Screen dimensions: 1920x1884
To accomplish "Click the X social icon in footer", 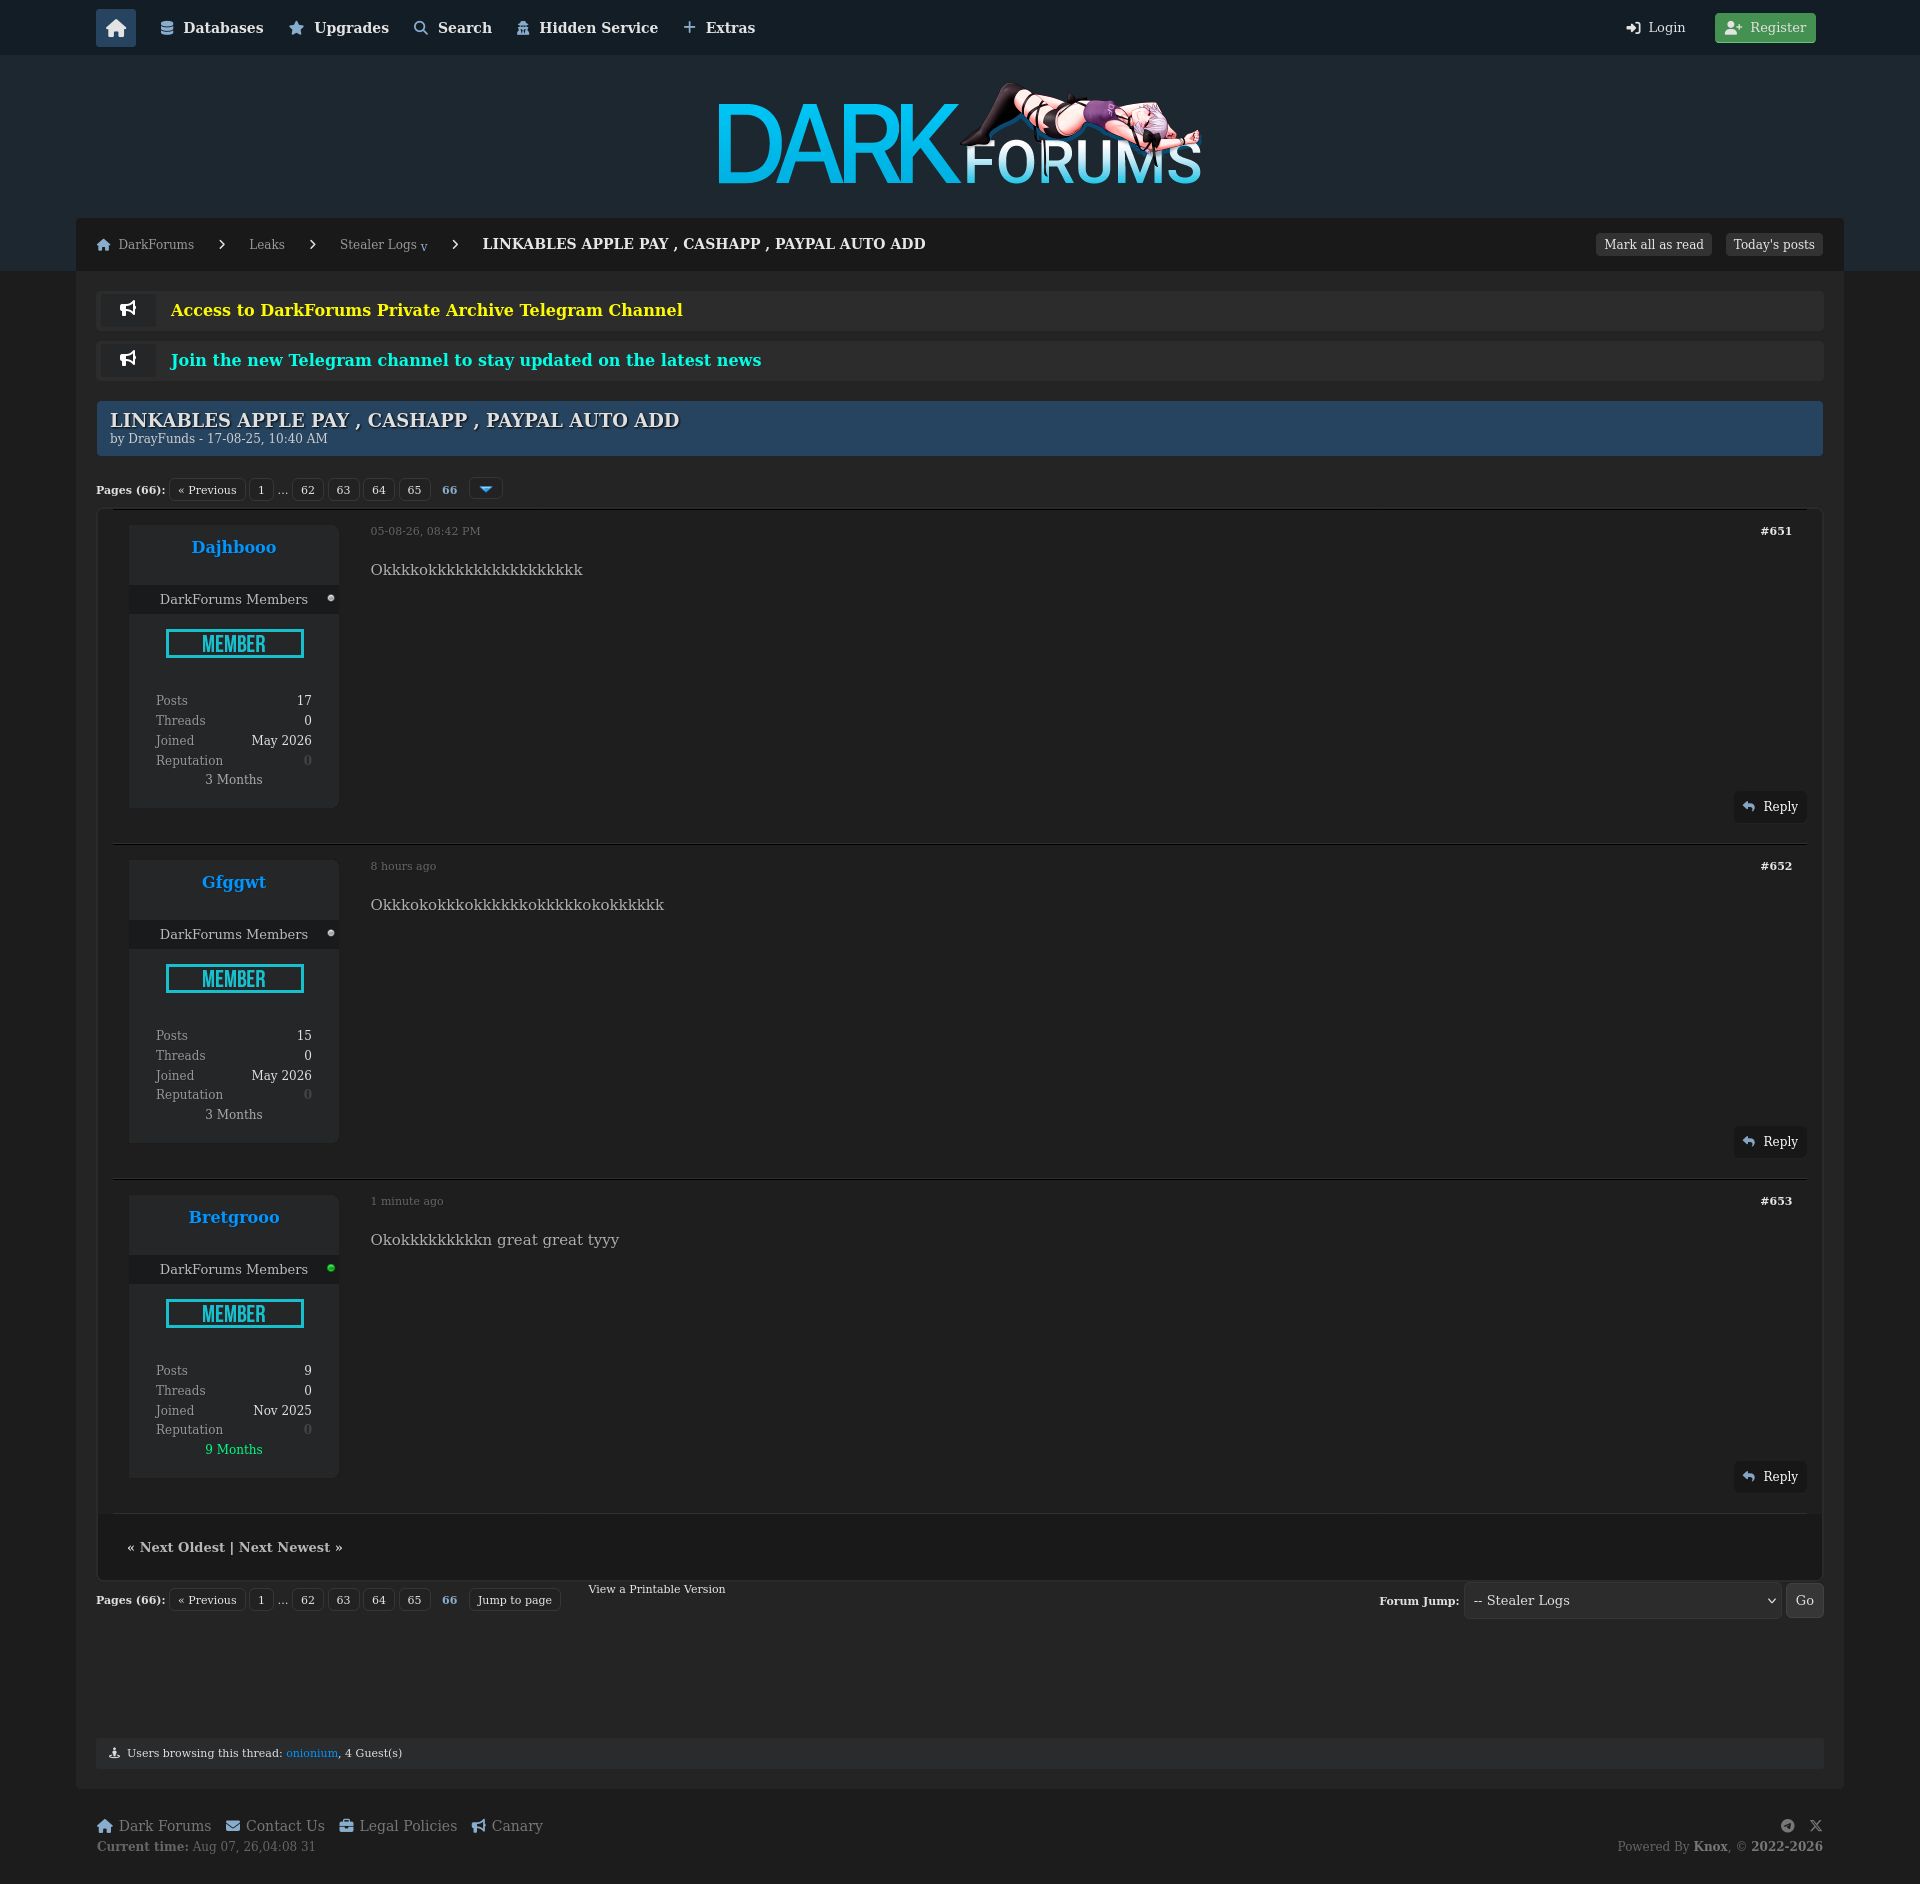I will pos(1816,1826).
